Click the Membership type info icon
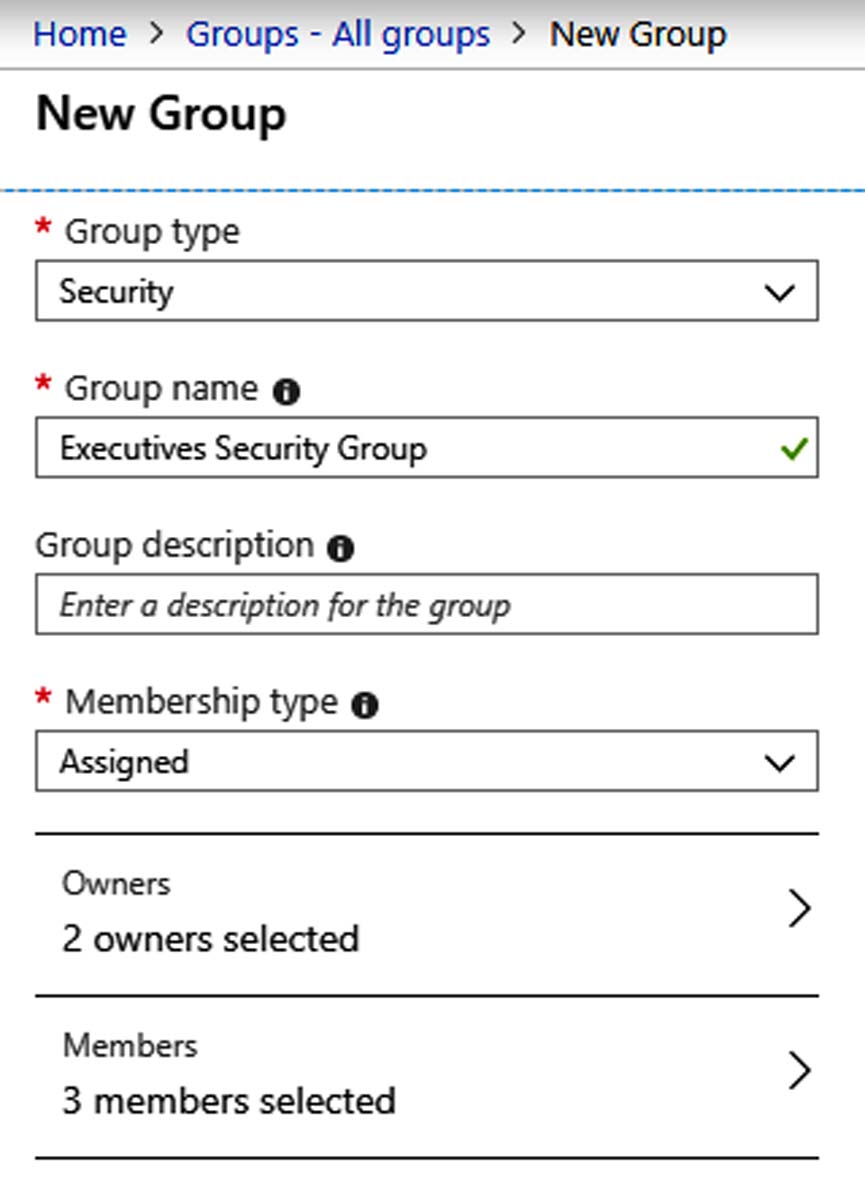The image size is (865, 1200). click(x=365, y=705)
